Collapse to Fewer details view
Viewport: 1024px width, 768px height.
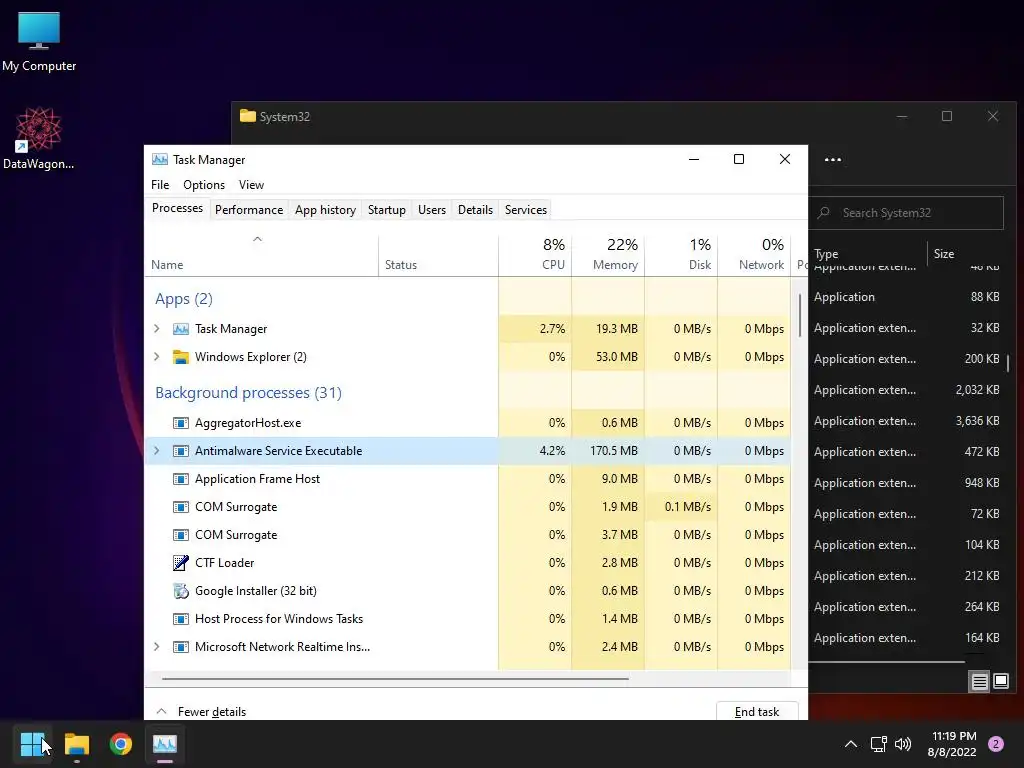[x=201, y=711]
